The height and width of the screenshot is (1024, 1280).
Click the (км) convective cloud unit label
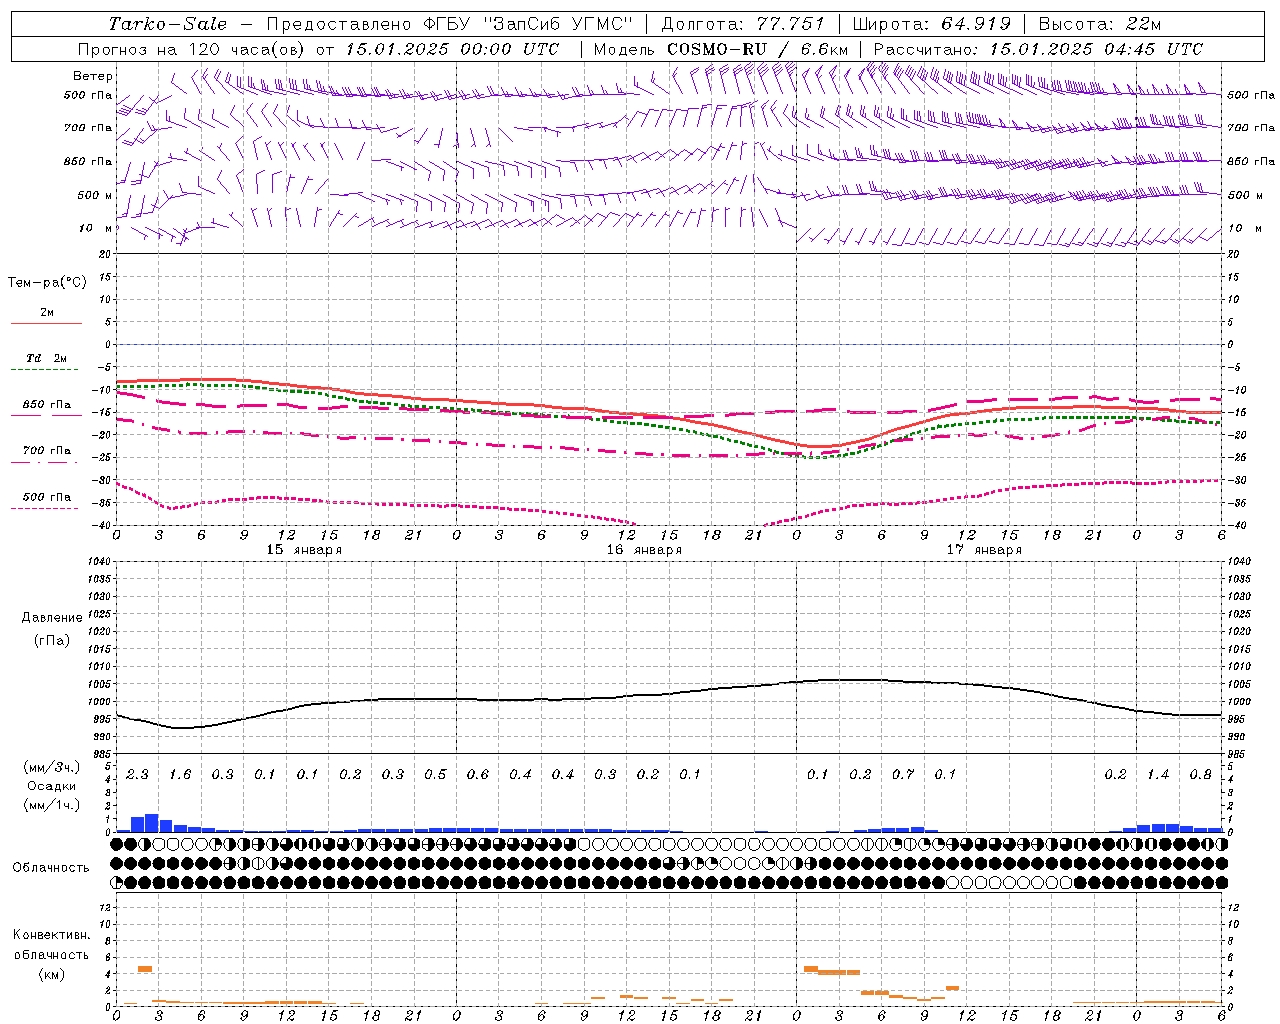click(52, 974)
